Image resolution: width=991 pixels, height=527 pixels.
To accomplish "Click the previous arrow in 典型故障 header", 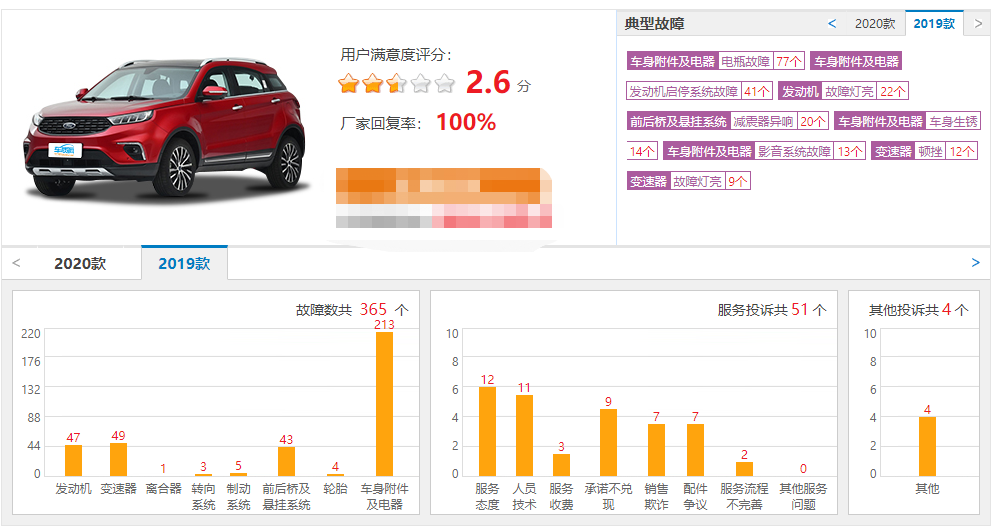I will [832, 24].
